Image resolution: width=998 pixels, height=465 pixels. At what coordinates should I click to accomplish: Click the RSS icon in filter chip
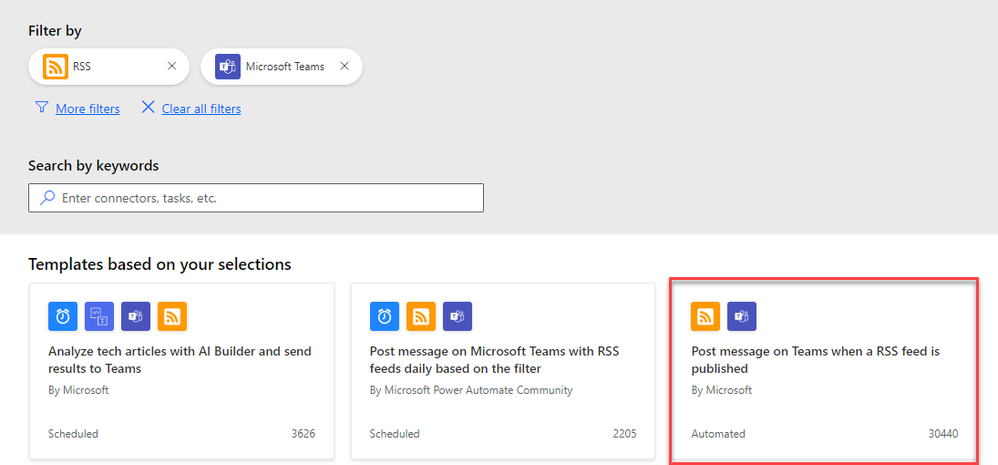click(55, 66)
